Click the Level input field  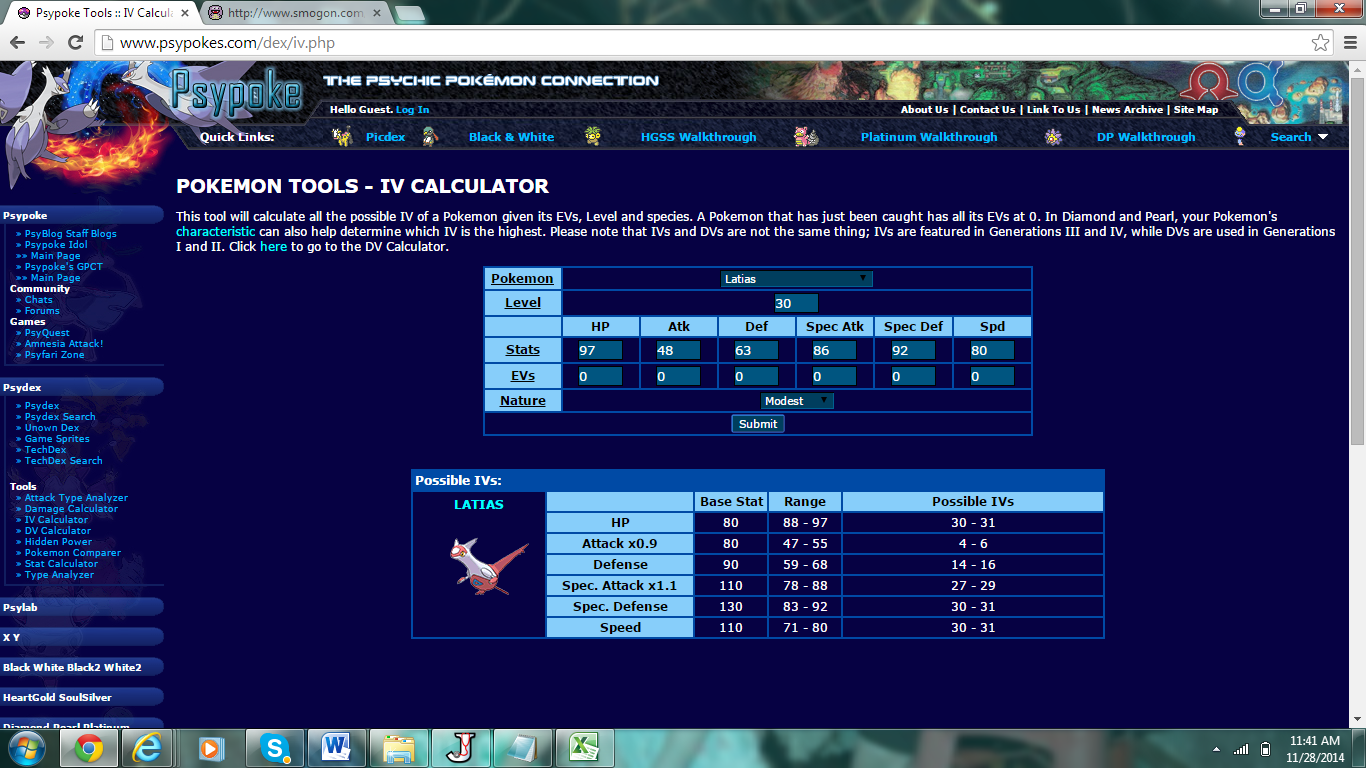click(x=796, y=303)
